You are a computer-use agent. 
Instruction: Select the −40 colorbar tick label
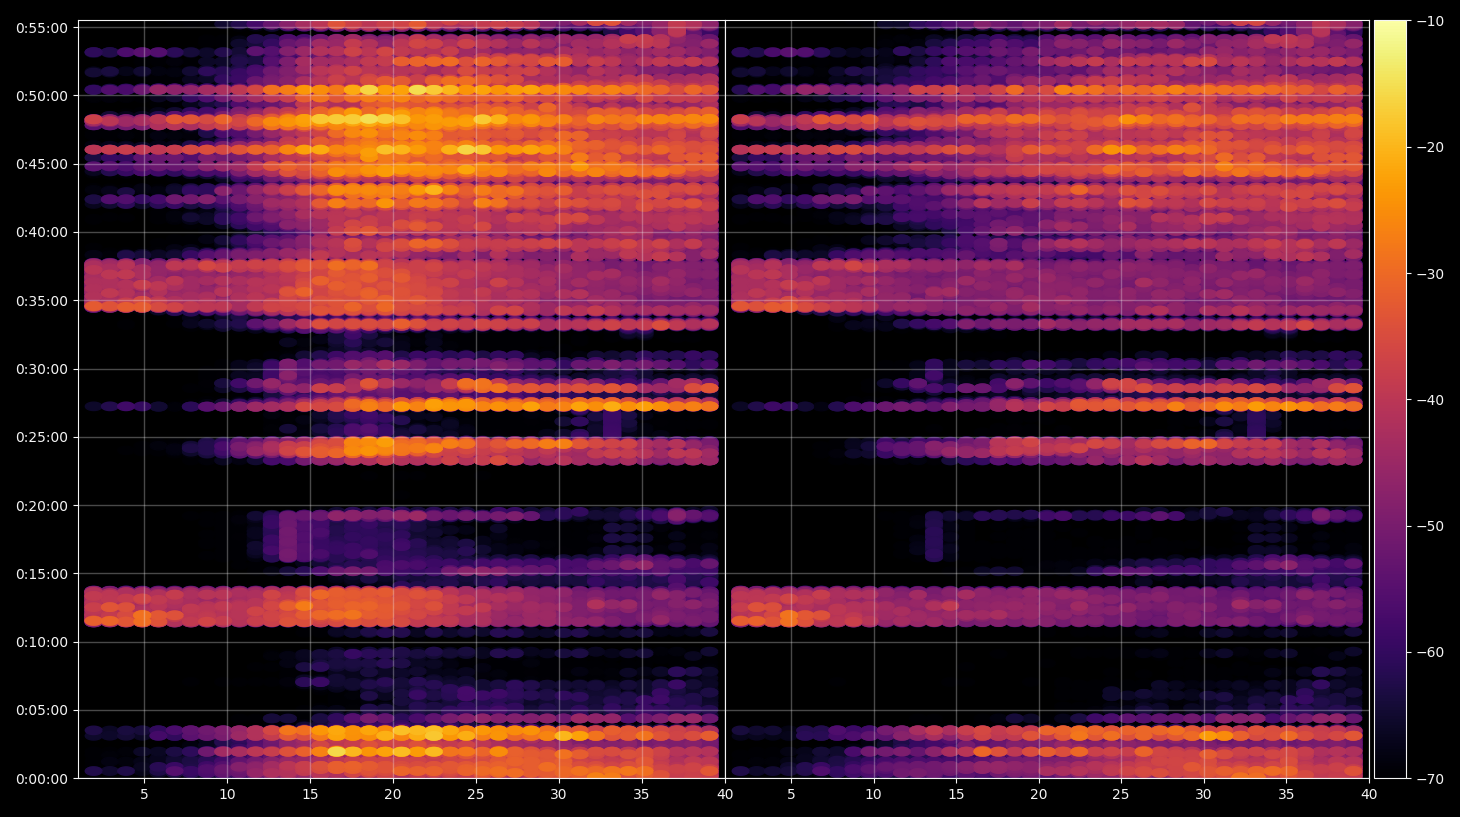1430,400
